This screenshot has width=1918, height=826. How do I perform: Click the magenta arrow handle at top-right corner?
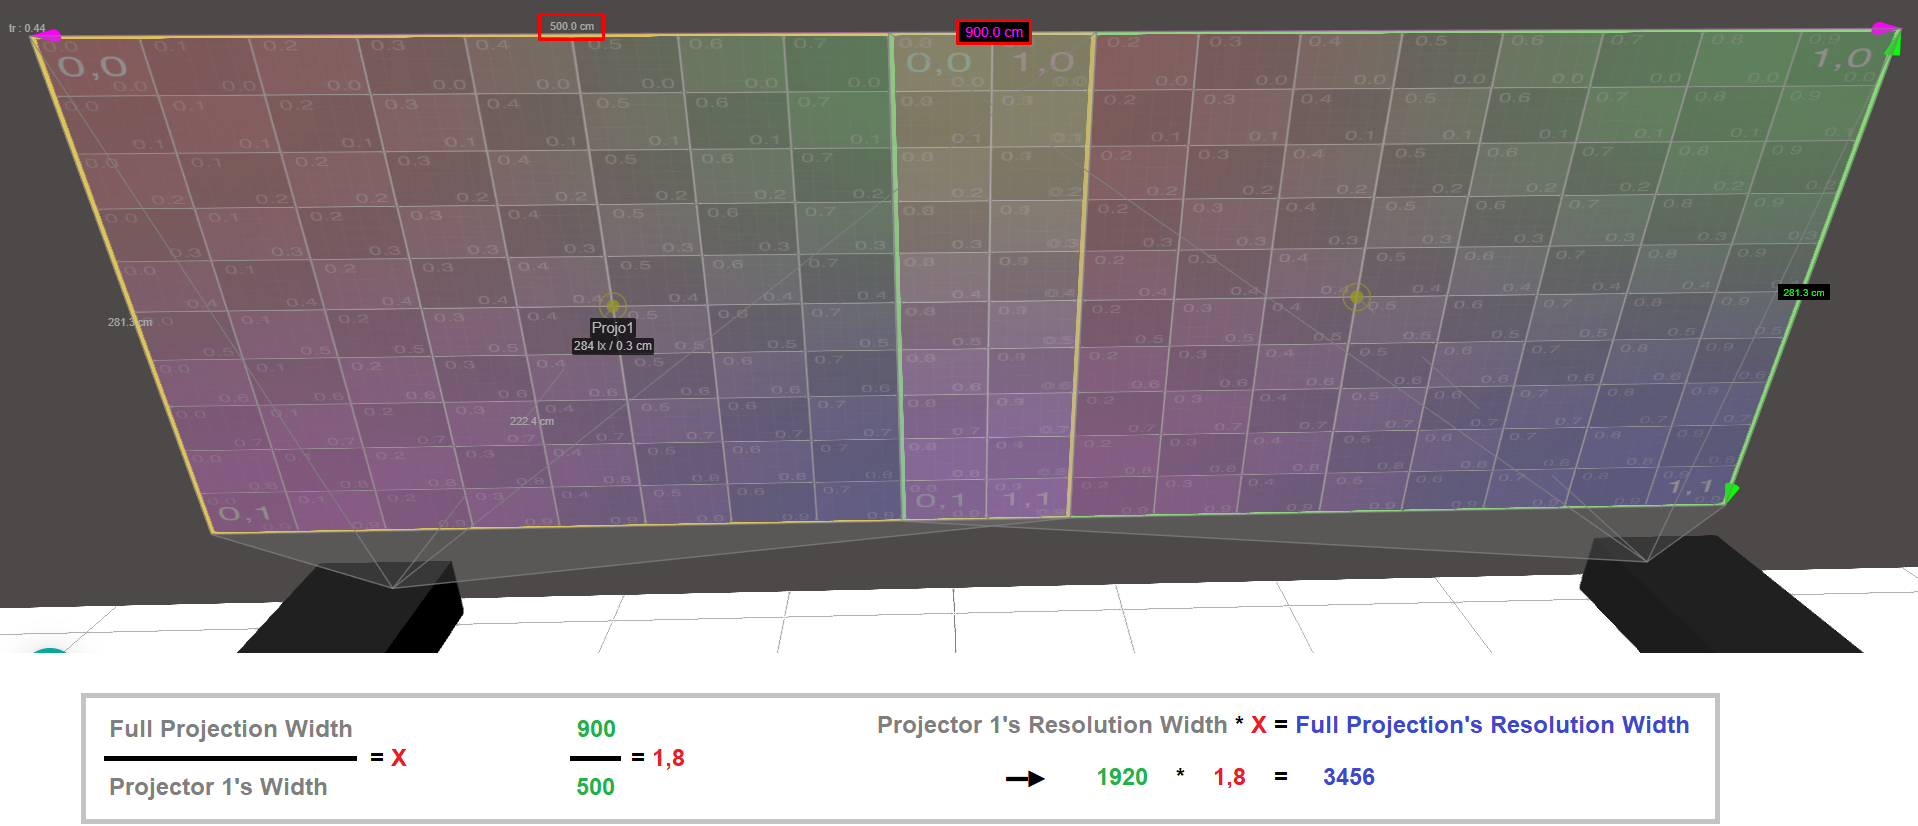click(x=1883, y=28)
